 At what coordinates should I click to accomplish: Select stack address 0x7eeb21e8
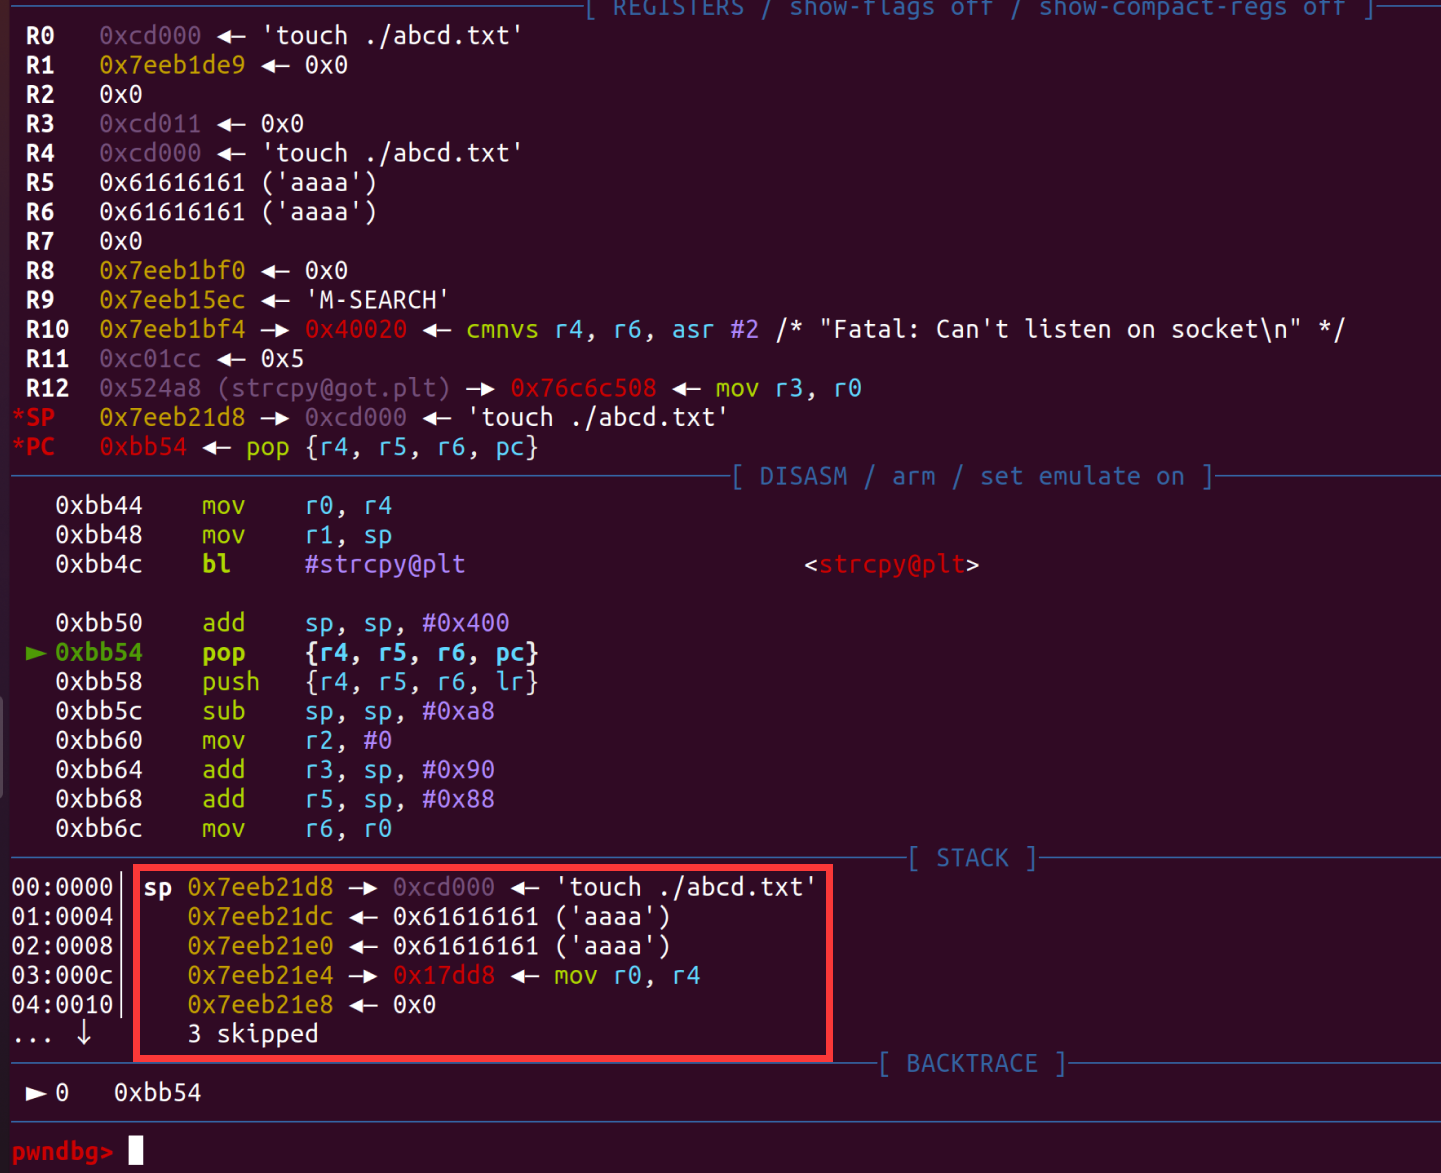260,1005
